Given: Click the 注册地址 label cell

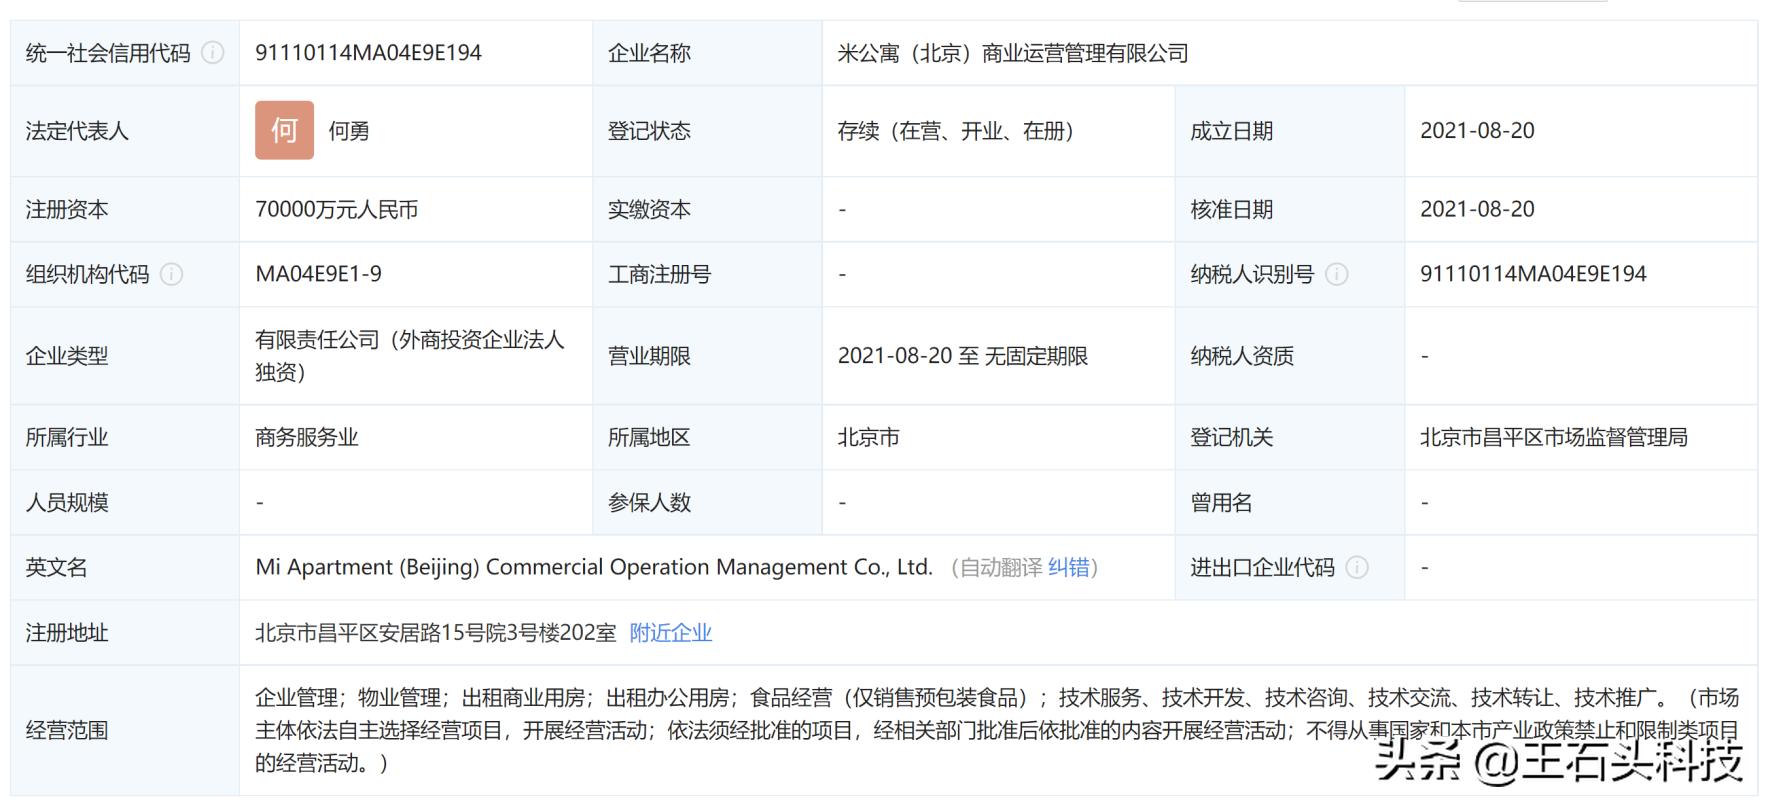Looking at the screenshot, I should pos(125,633).
